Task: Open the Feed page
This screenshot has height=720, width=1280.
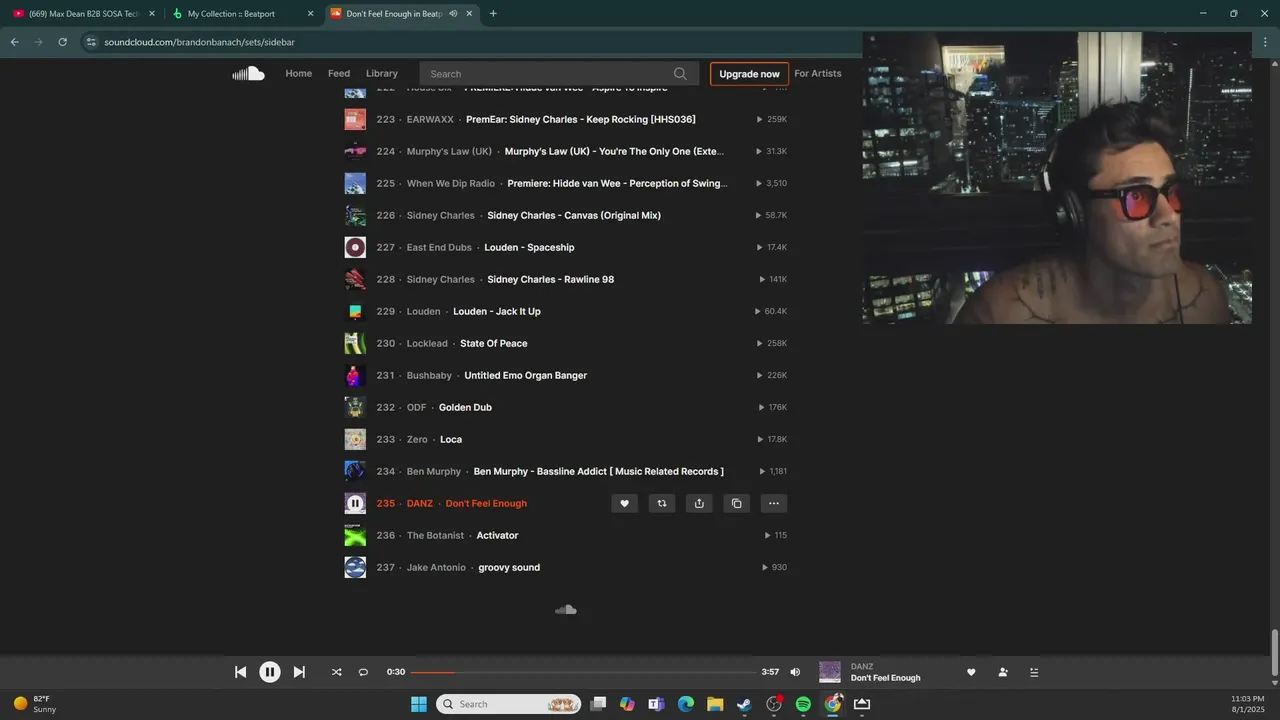Action: pyautogui.click(x=339, y=74)
